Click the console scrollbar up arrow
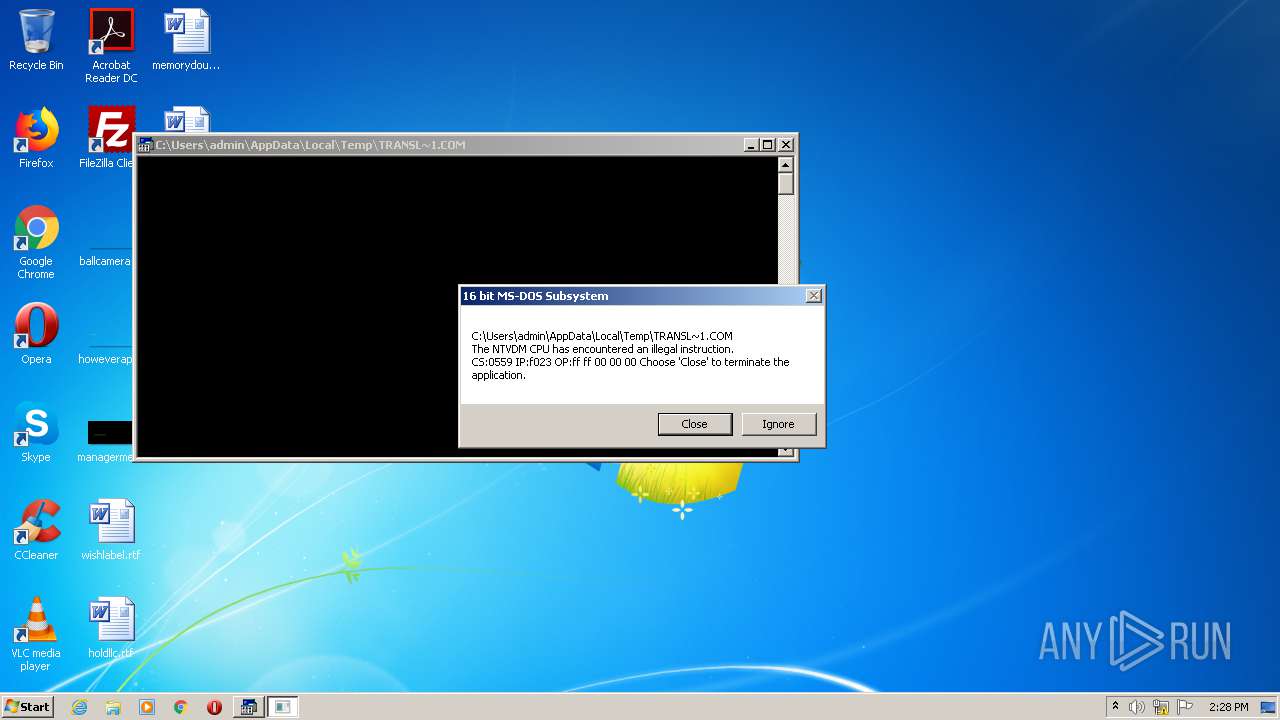This screenshot has height=720, width=1280. click(x=786, y=165)
